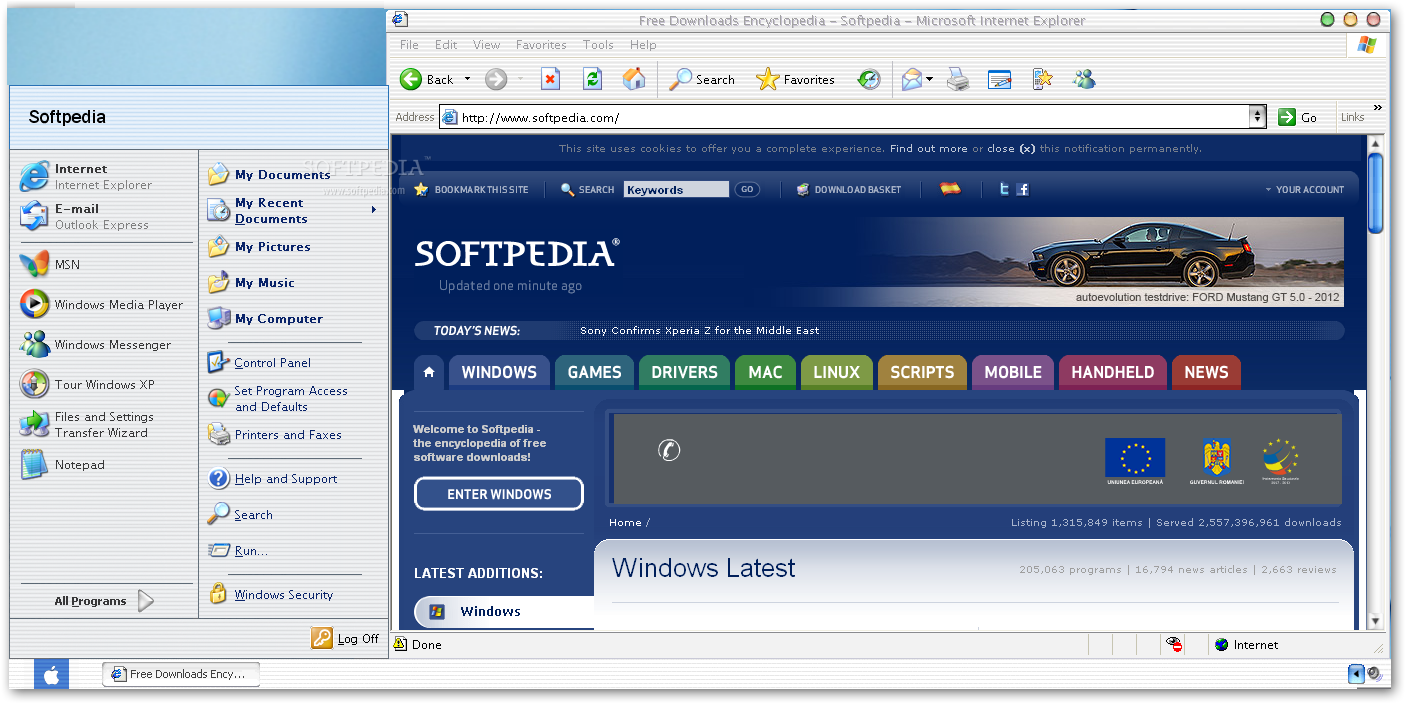
Task: Switch to the LINUX tab
Action: click(x=837, y=372)
